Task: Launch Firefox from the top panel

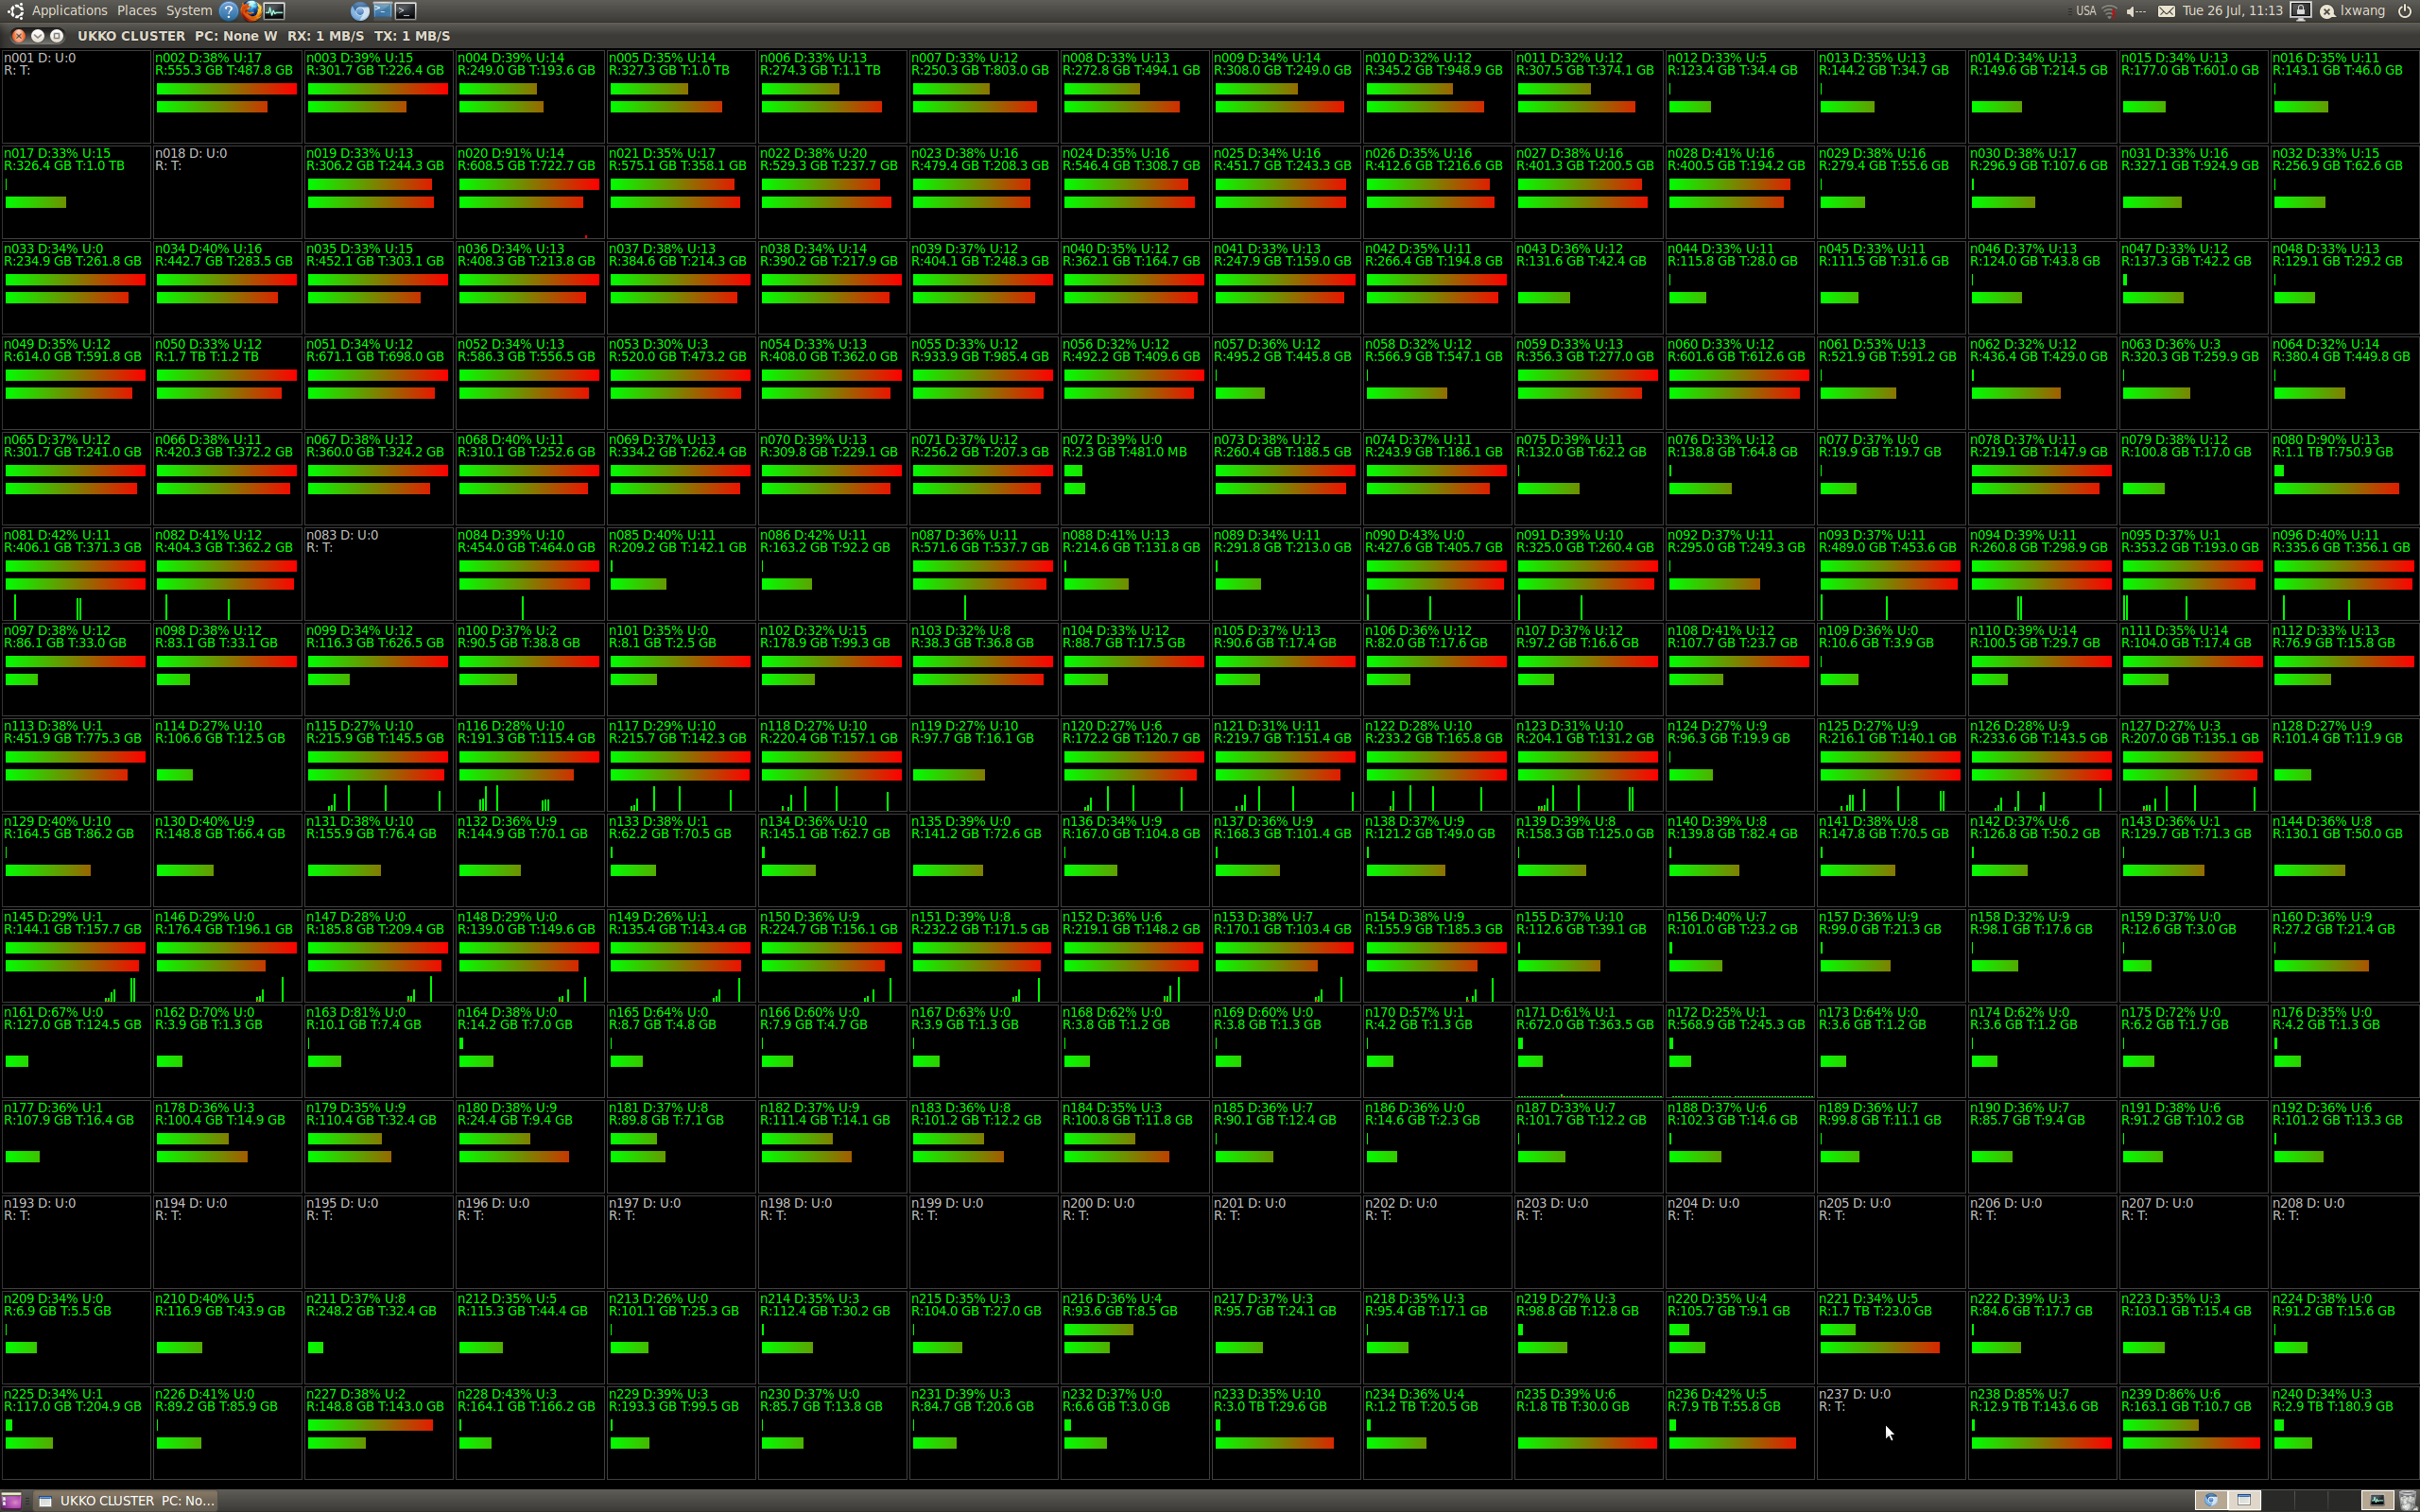Action: 251,11
